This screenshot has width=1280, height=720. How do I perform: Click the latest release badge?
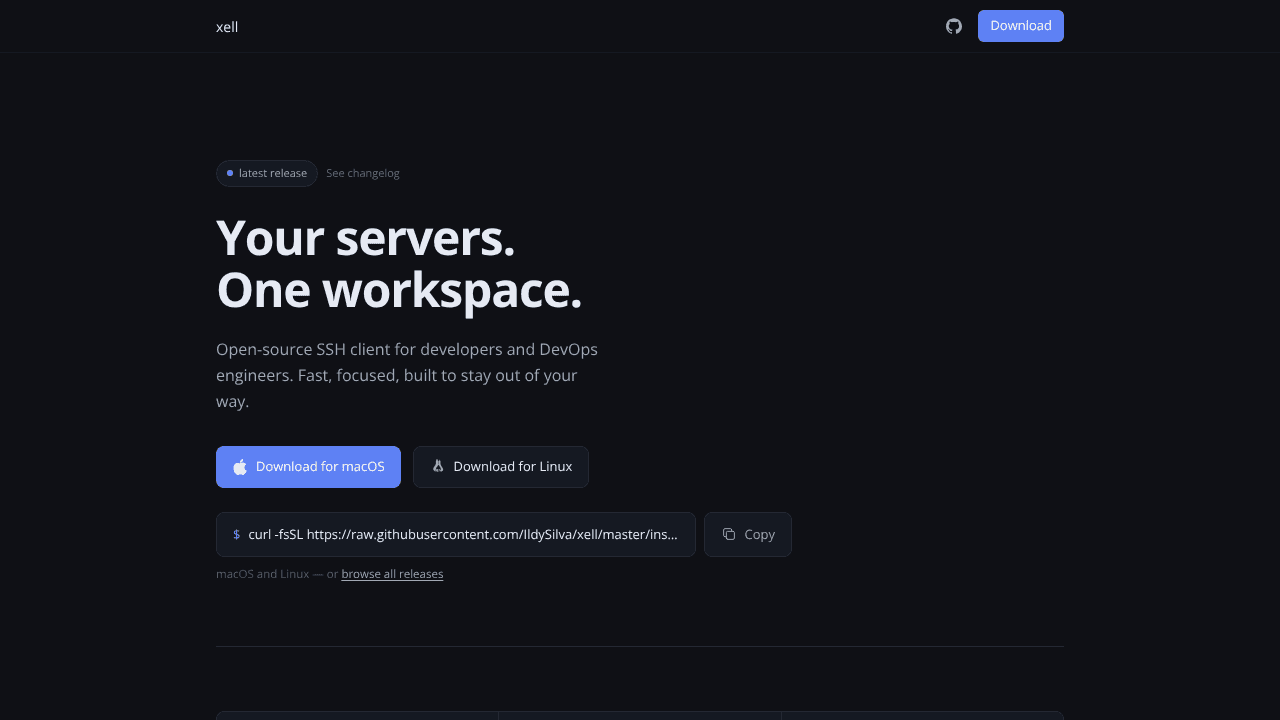point(267,173)
